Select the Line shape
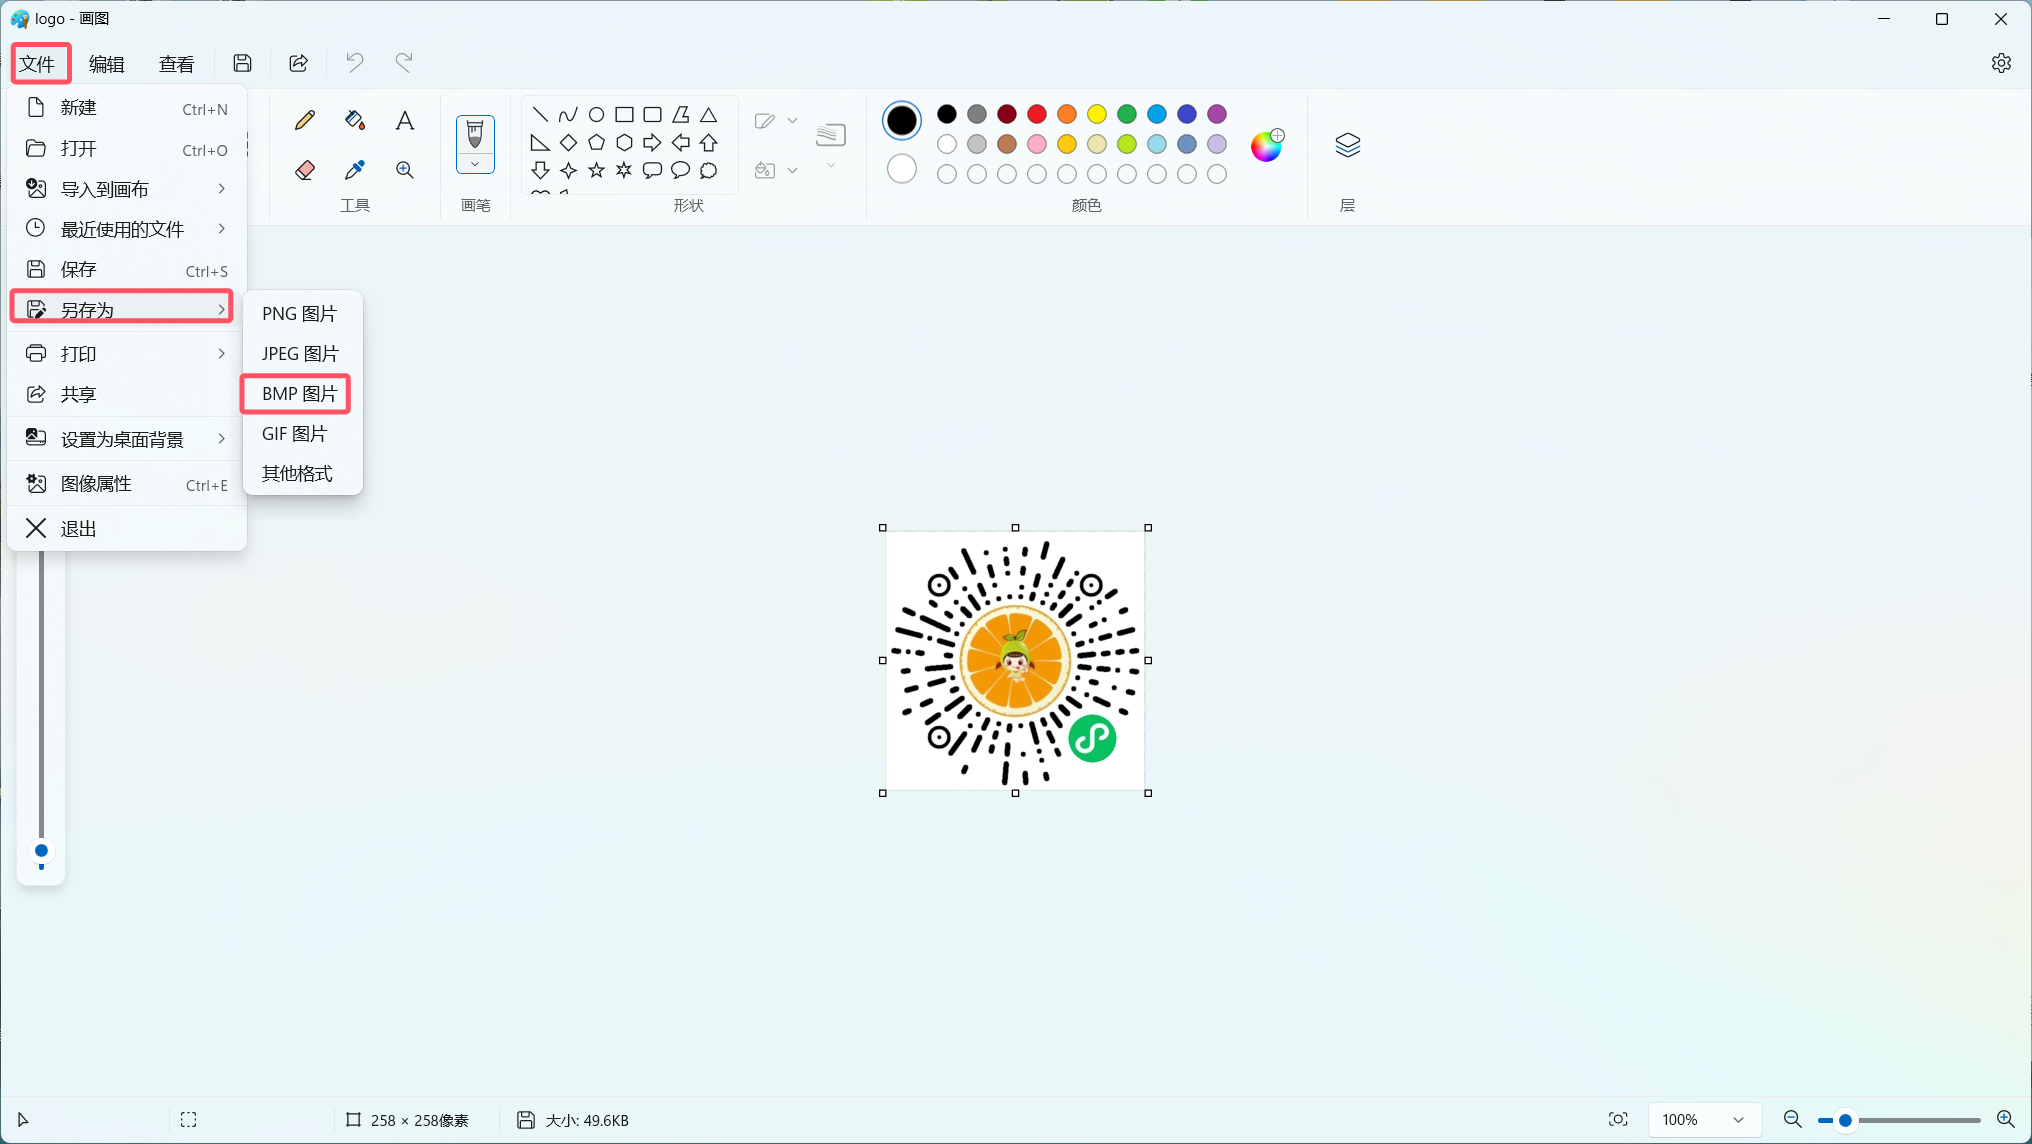 pos(540,114)
